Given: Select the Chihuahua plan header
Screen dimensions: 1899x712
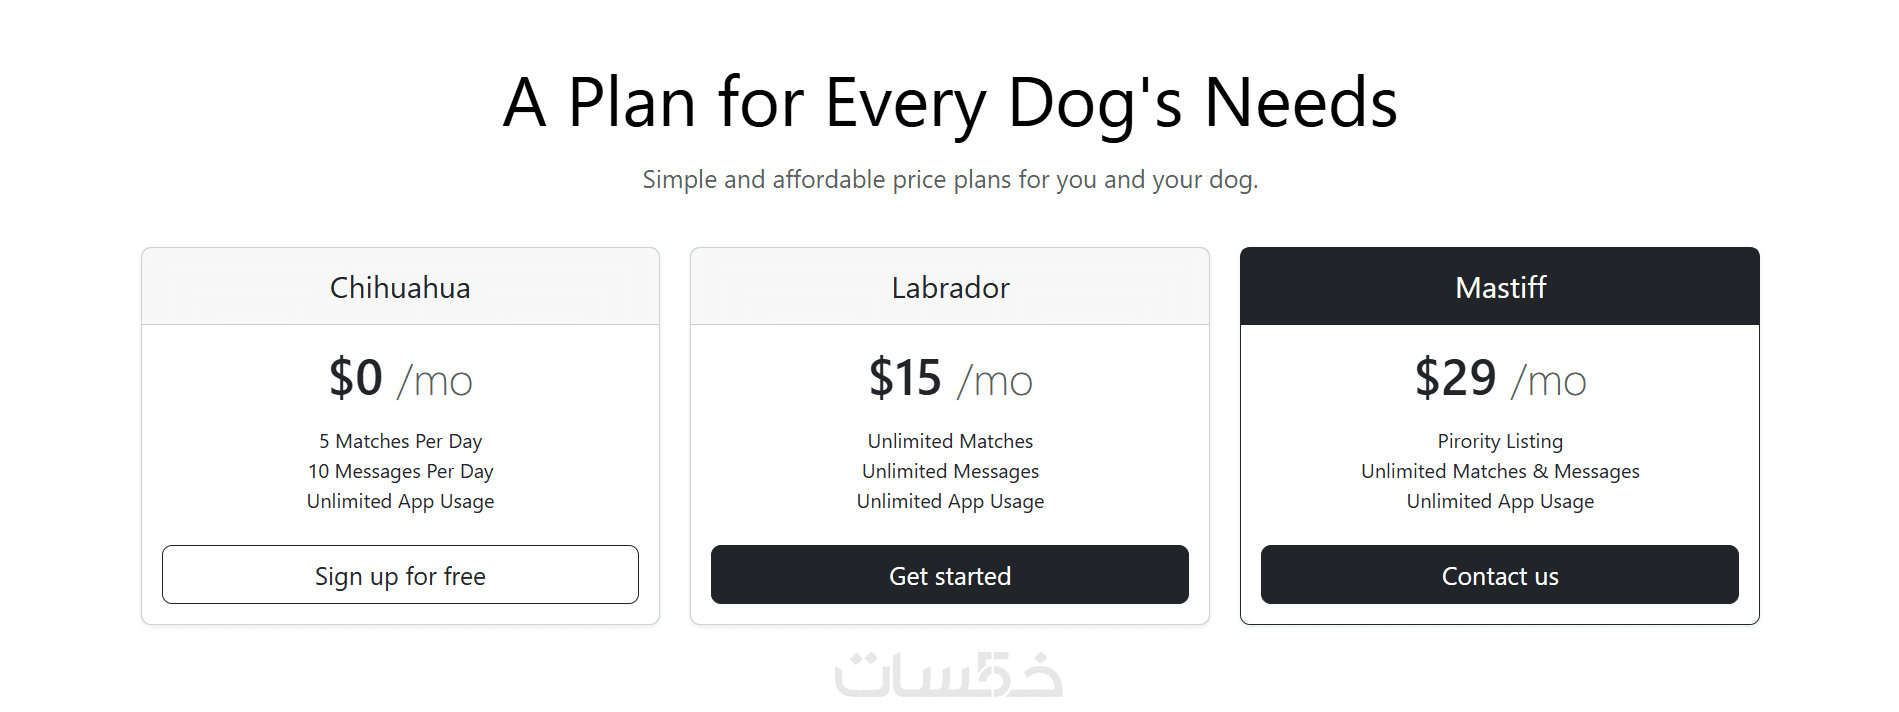Looking at the screenshot, I should (x=400, y=287).
